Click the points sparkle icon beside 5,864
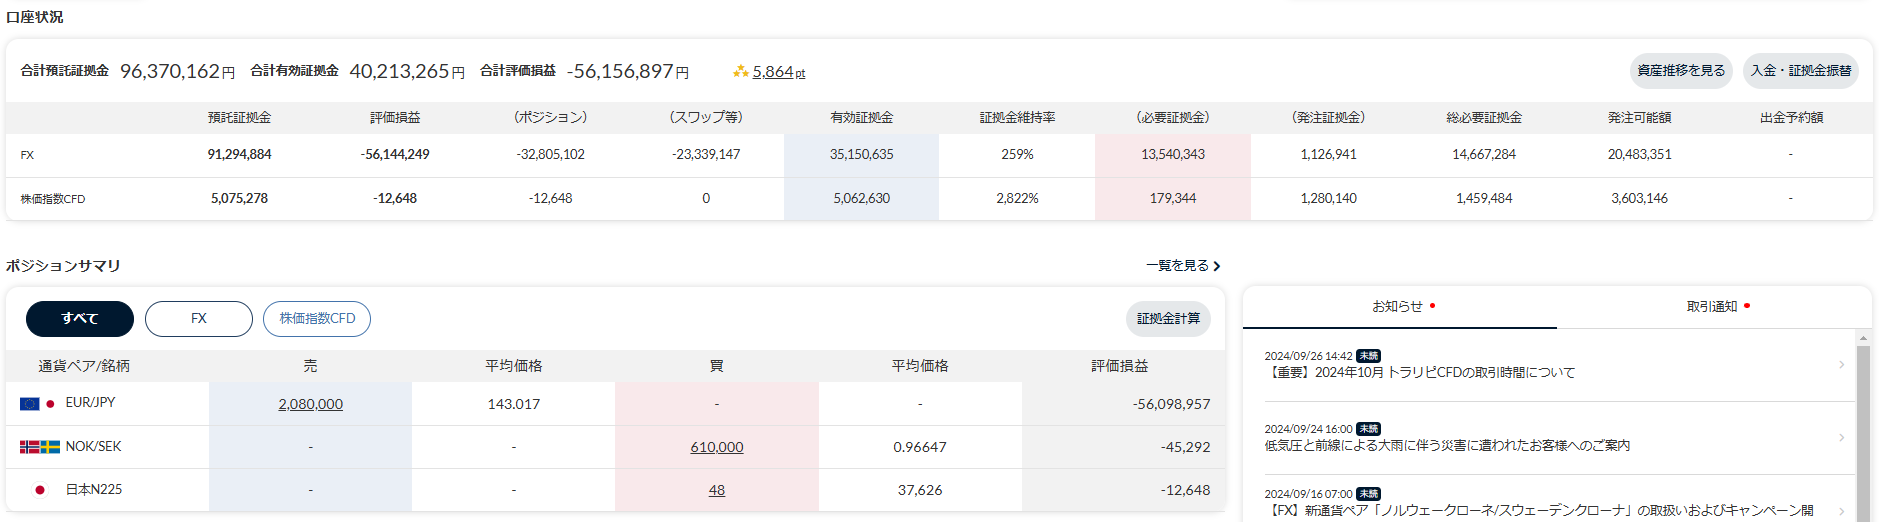Screen dimensions: 1879x522 pos(740,71)
